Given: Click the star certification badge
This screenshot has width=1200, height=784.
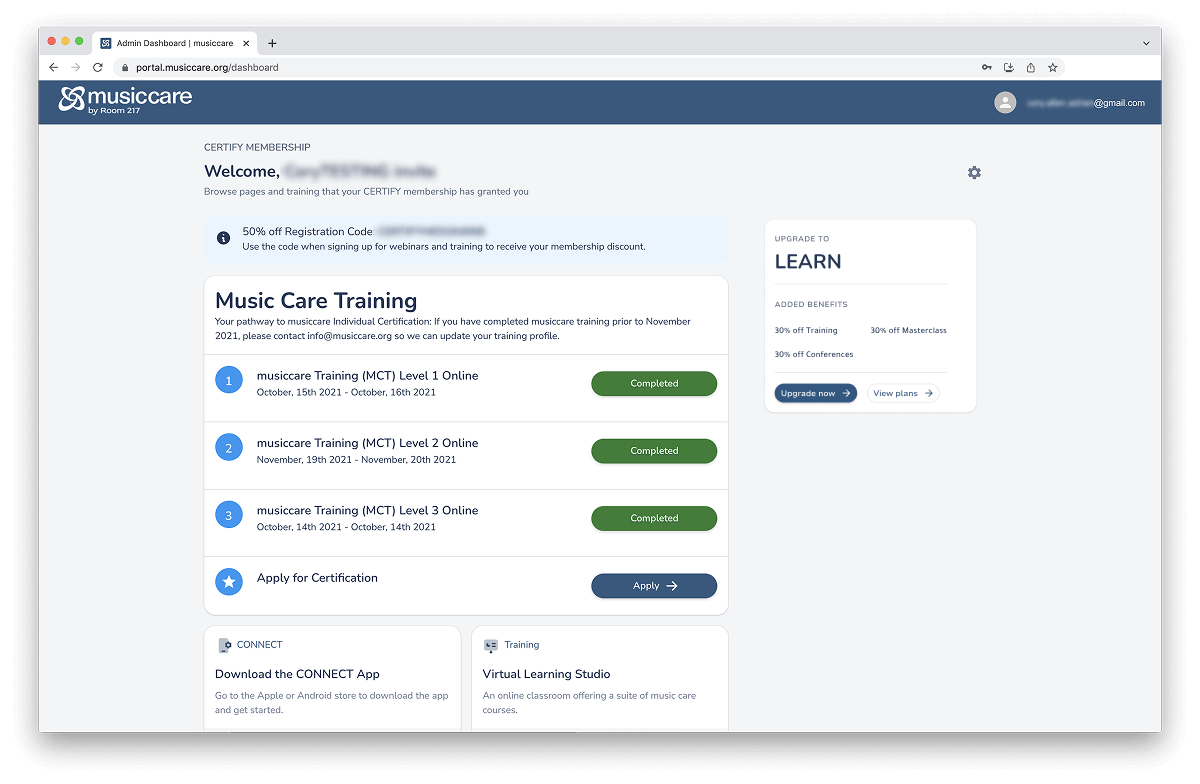Looking at the screenshot, I should point(229,581).
